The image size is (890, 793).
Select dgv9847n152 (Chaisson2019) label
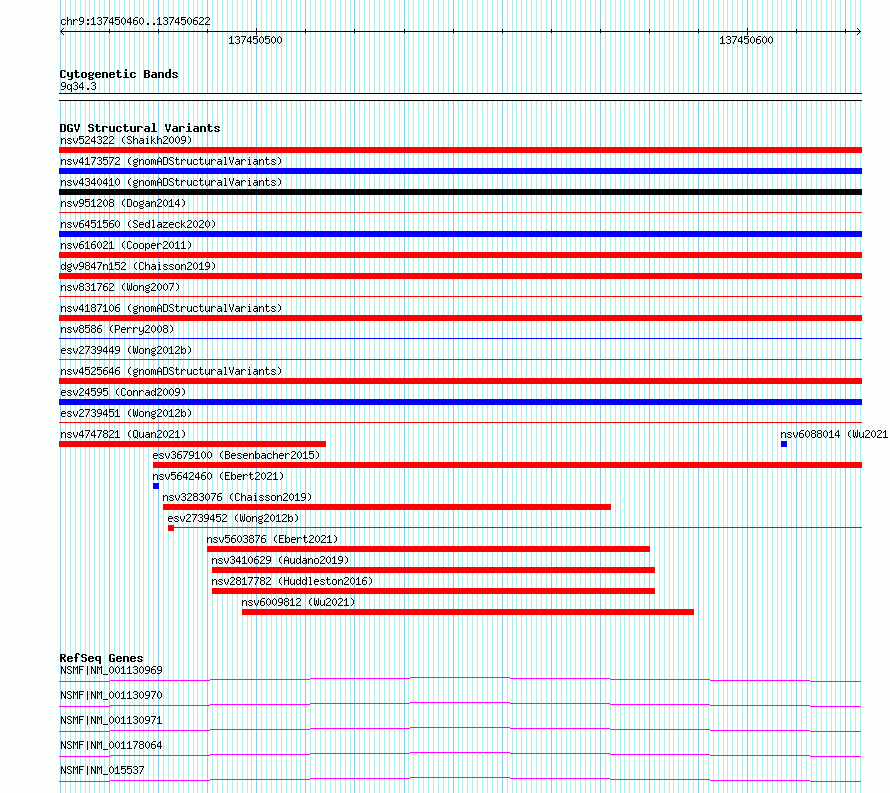[138, 266]
